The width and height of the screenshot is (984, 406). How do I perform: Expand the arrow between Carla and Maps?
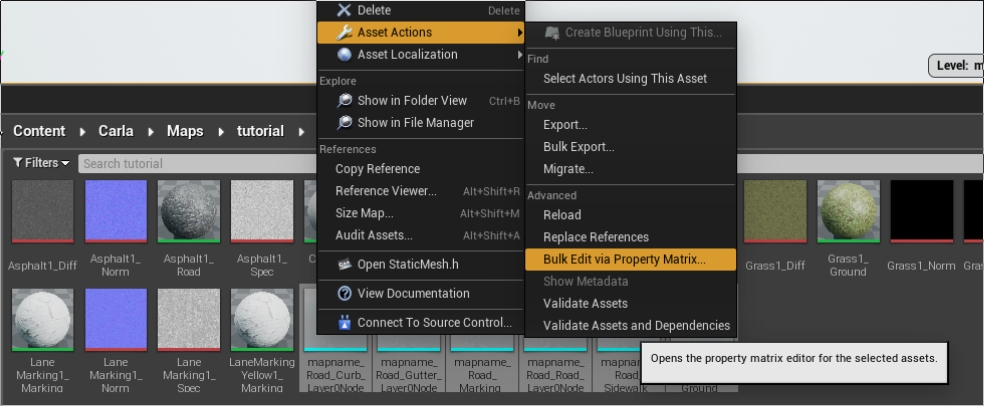[151, 131]
